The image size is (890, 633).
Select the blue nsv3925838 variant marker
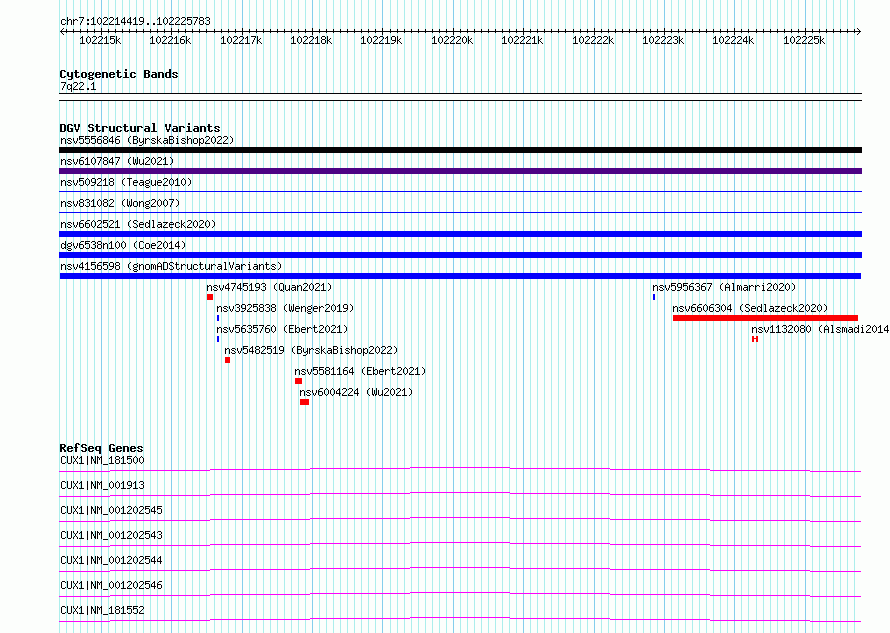(x=218, y=318)
